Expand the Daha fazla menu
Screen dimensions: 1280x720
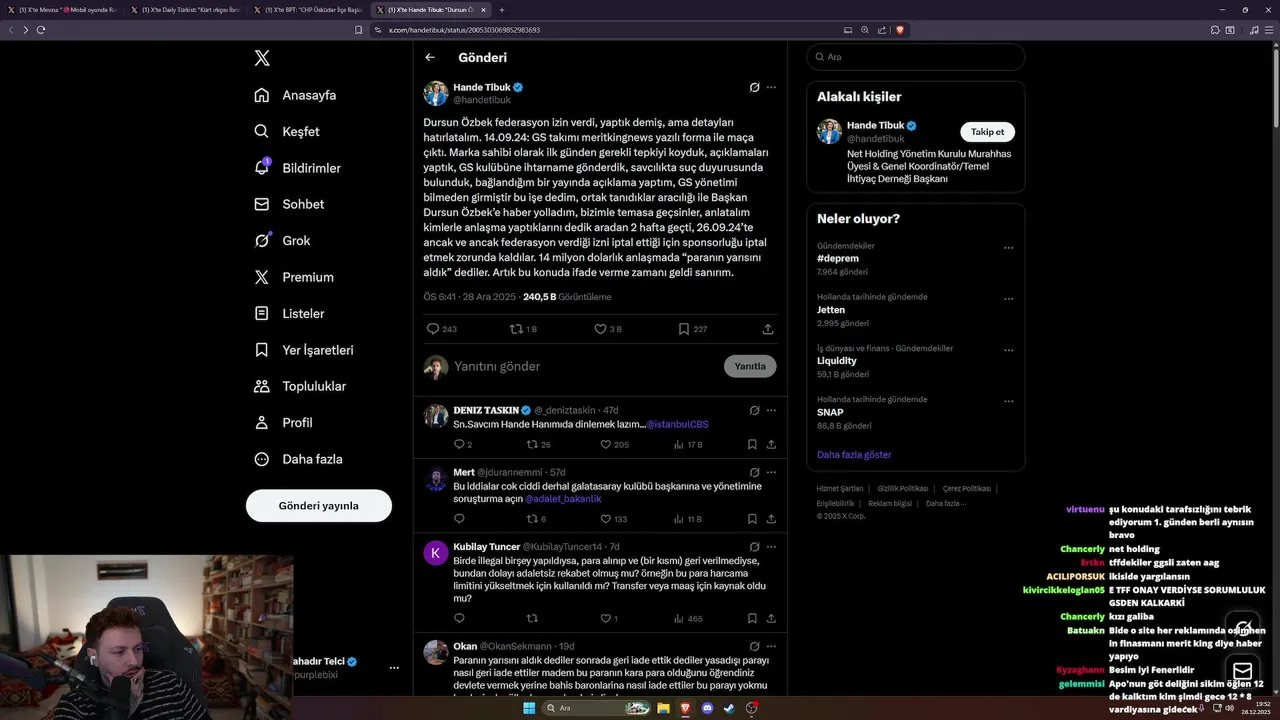[298, 459]
